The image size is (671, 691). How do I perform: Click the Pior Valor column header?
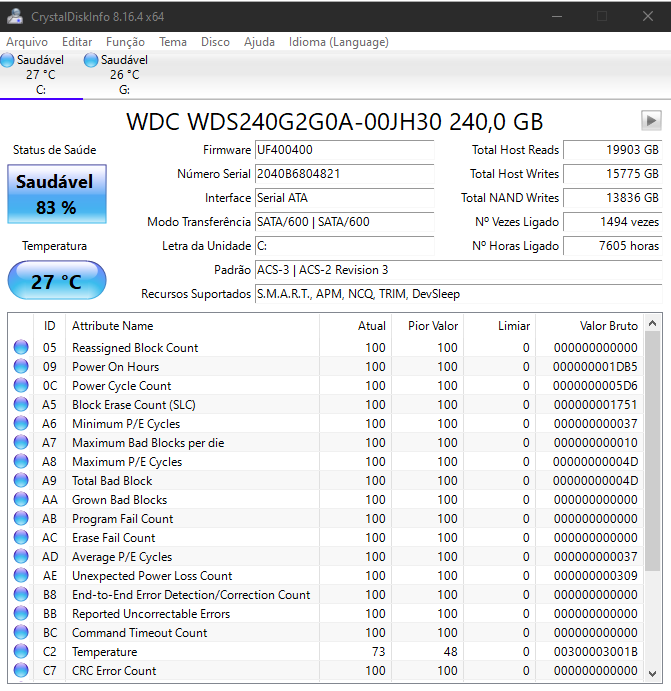tap(427, 326)
